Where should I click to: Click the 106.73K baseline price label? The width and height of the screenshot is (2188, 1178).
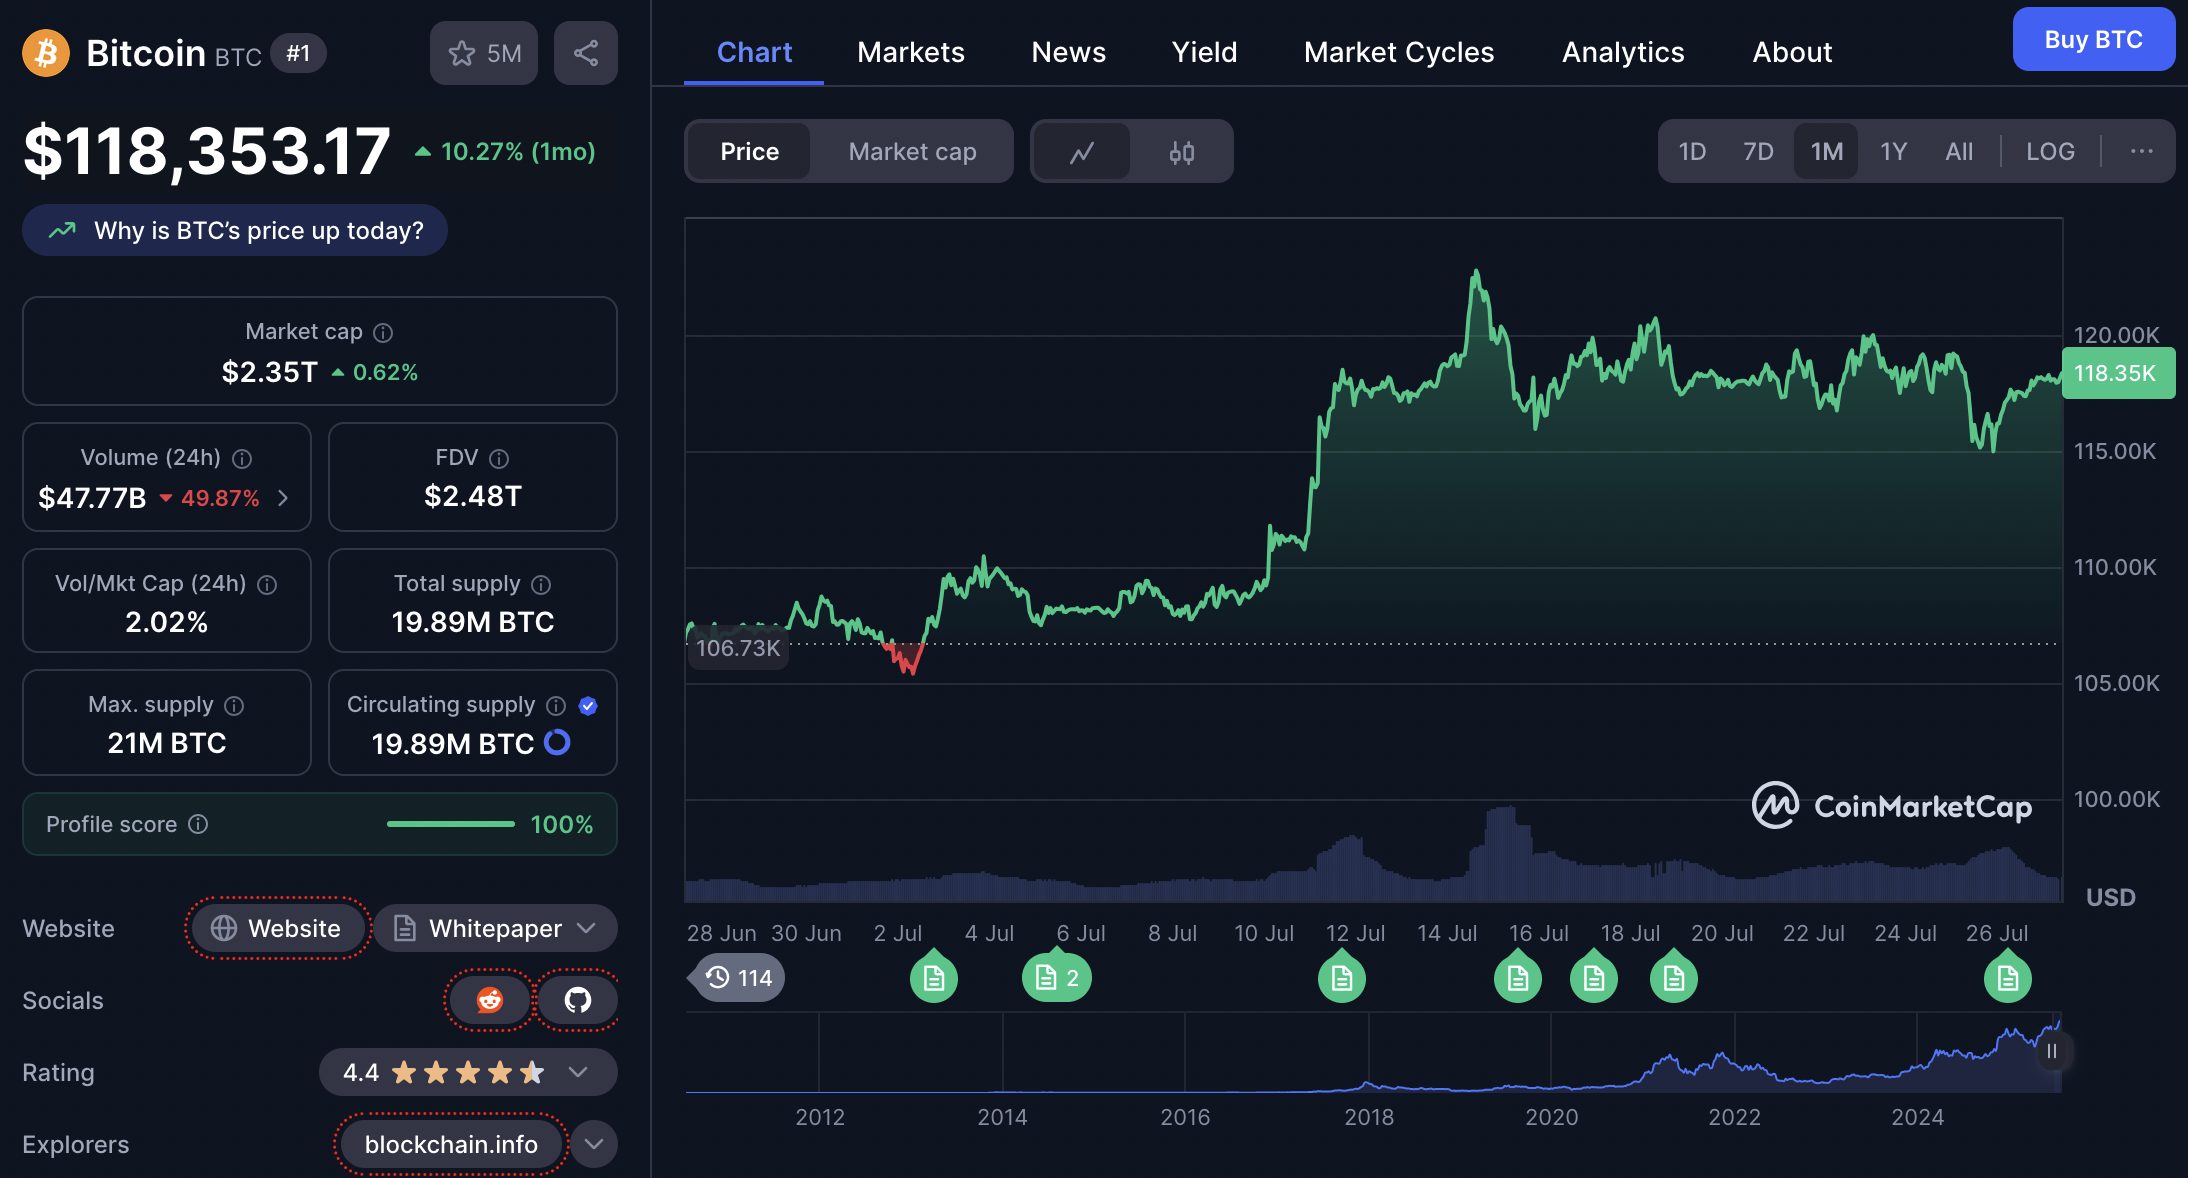(738, 648)
